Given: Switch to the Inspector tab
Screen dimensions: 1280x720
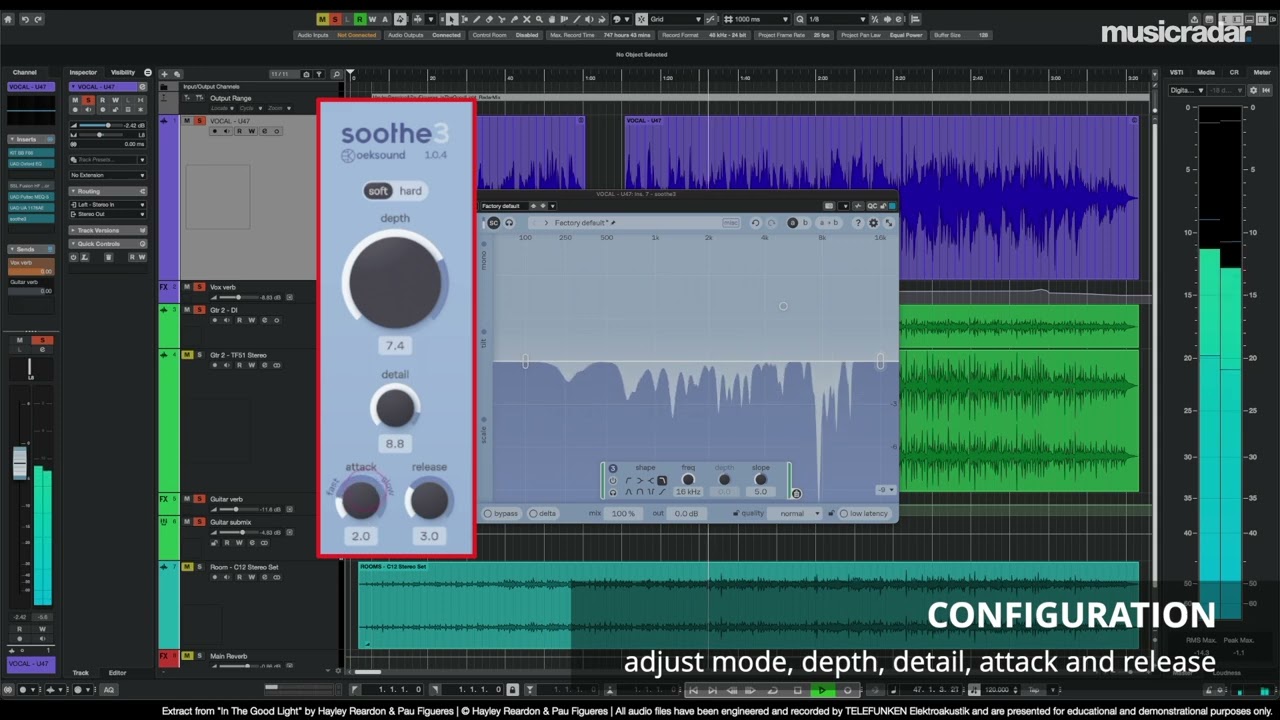Looking at the screenshot, I should click(x=83, y=72).
